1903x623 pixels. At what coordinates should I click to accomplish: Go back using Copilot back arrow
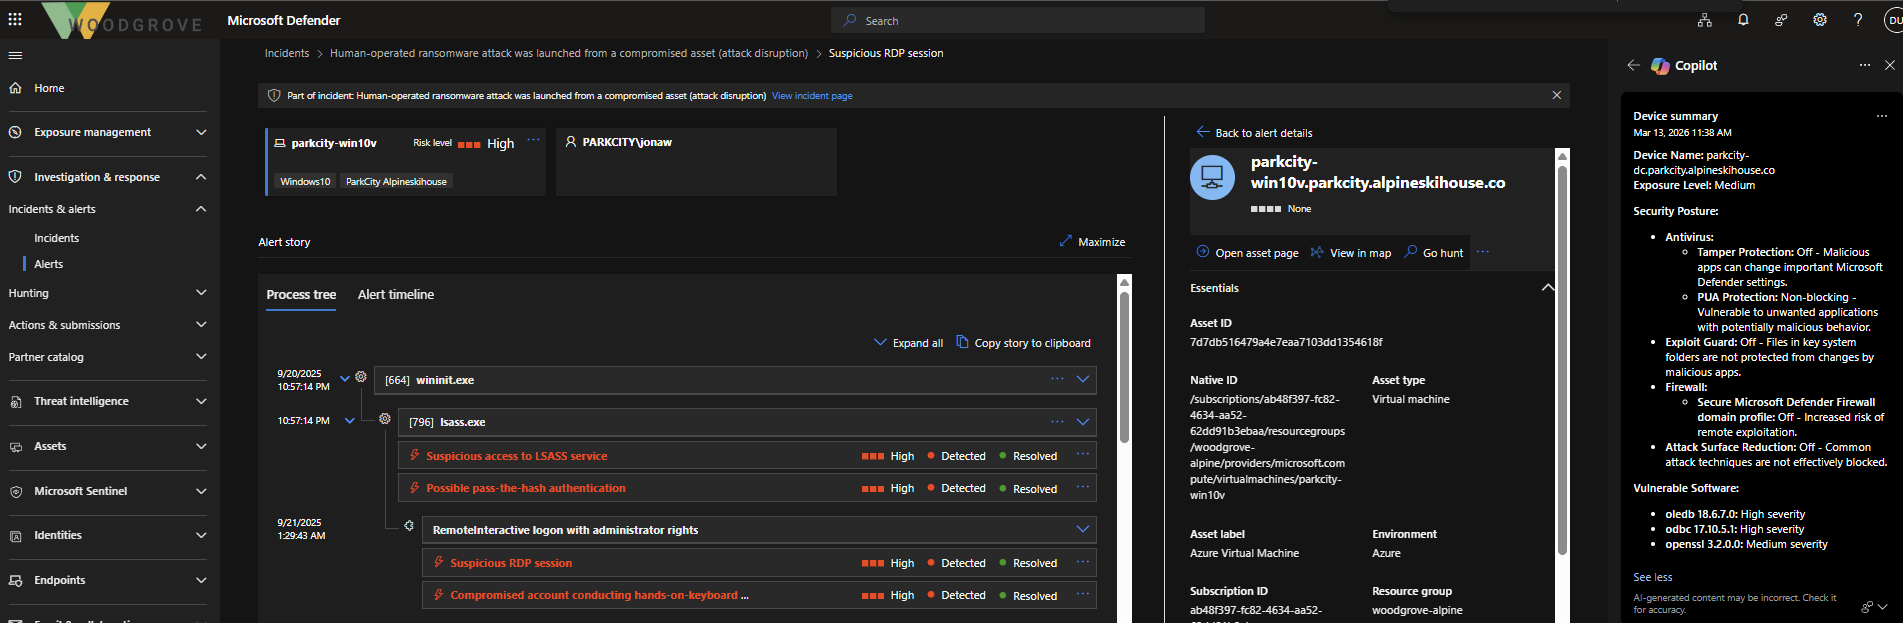1633,65
